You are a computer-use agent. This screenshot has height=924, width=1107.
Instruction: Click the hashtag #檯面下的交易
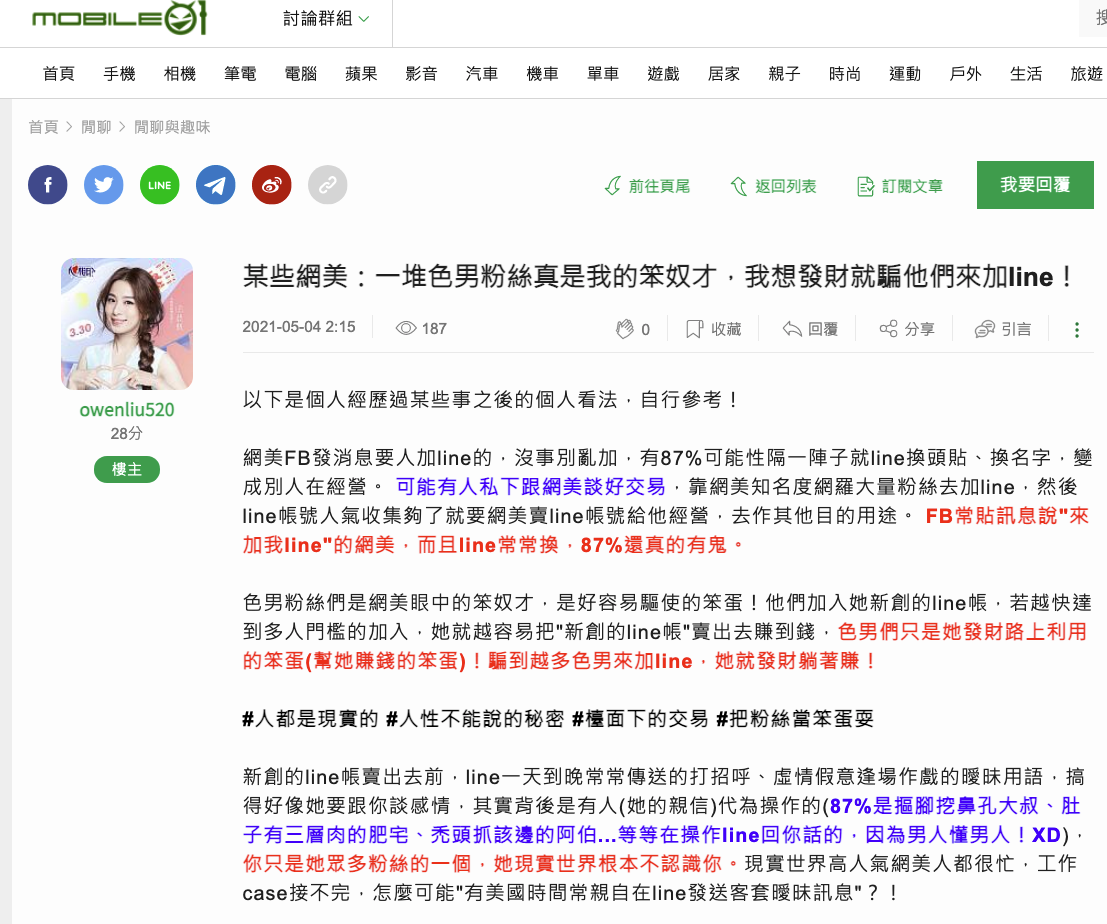tap(640, 719)
